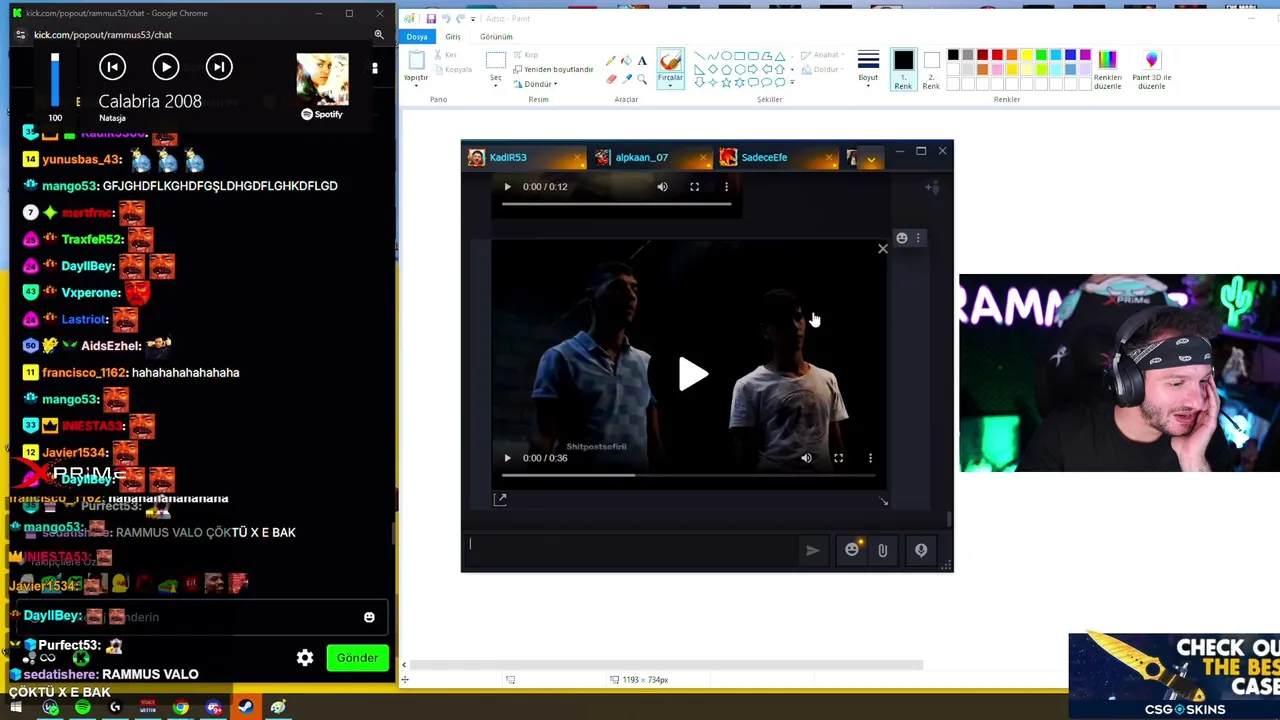Viewport: 1280px width, 720px height.
Task: Seek on the 0:36 video progress bar
Action: point(689,475)
